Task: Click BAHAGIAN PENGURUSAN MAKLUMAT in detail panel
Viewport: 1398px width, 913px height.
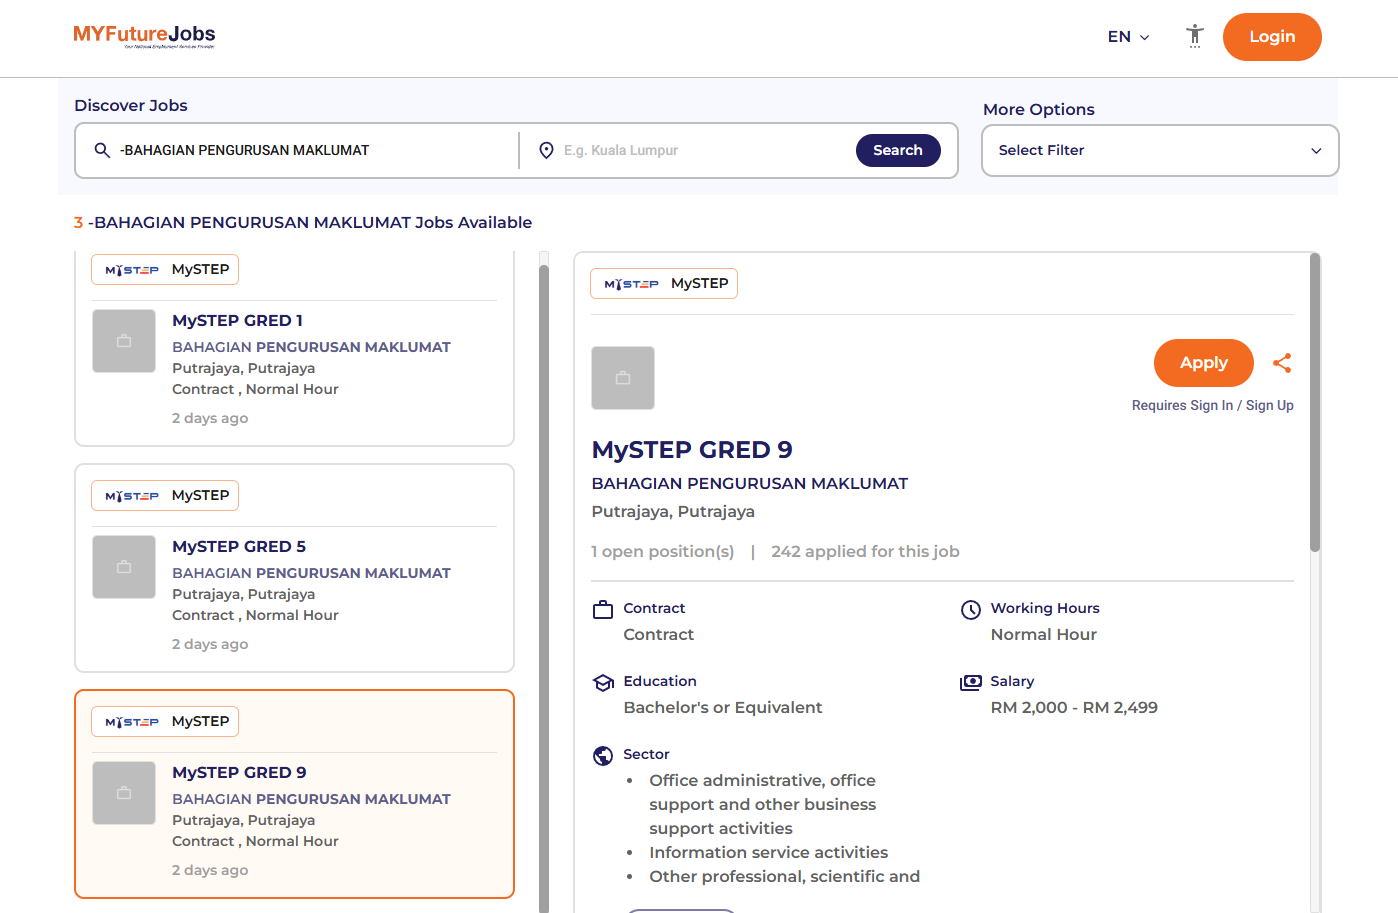Action: click(x=750, y=484)
